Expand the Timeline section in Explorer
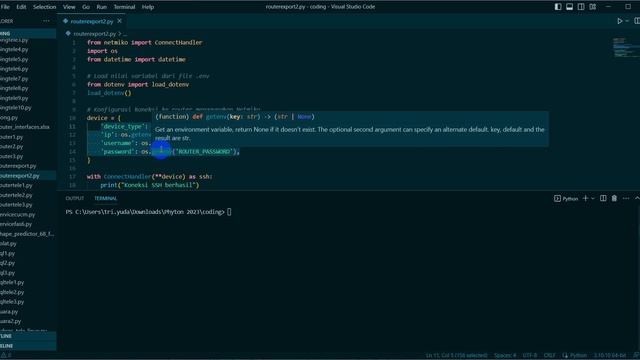 pyautogui.click(x=28, y=346)
